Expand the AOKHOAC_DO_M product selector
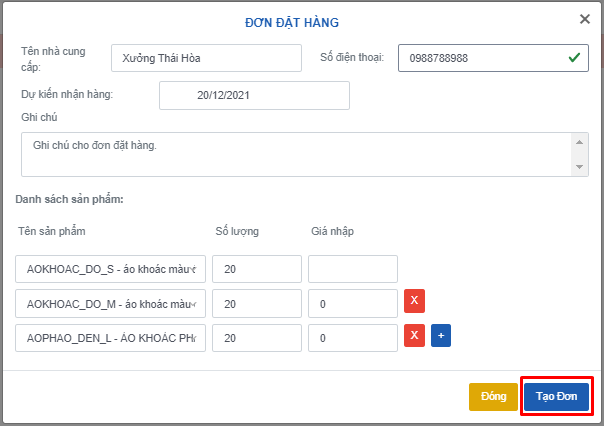This screenshot has width=604, height=426. click(x=110, y=303)
